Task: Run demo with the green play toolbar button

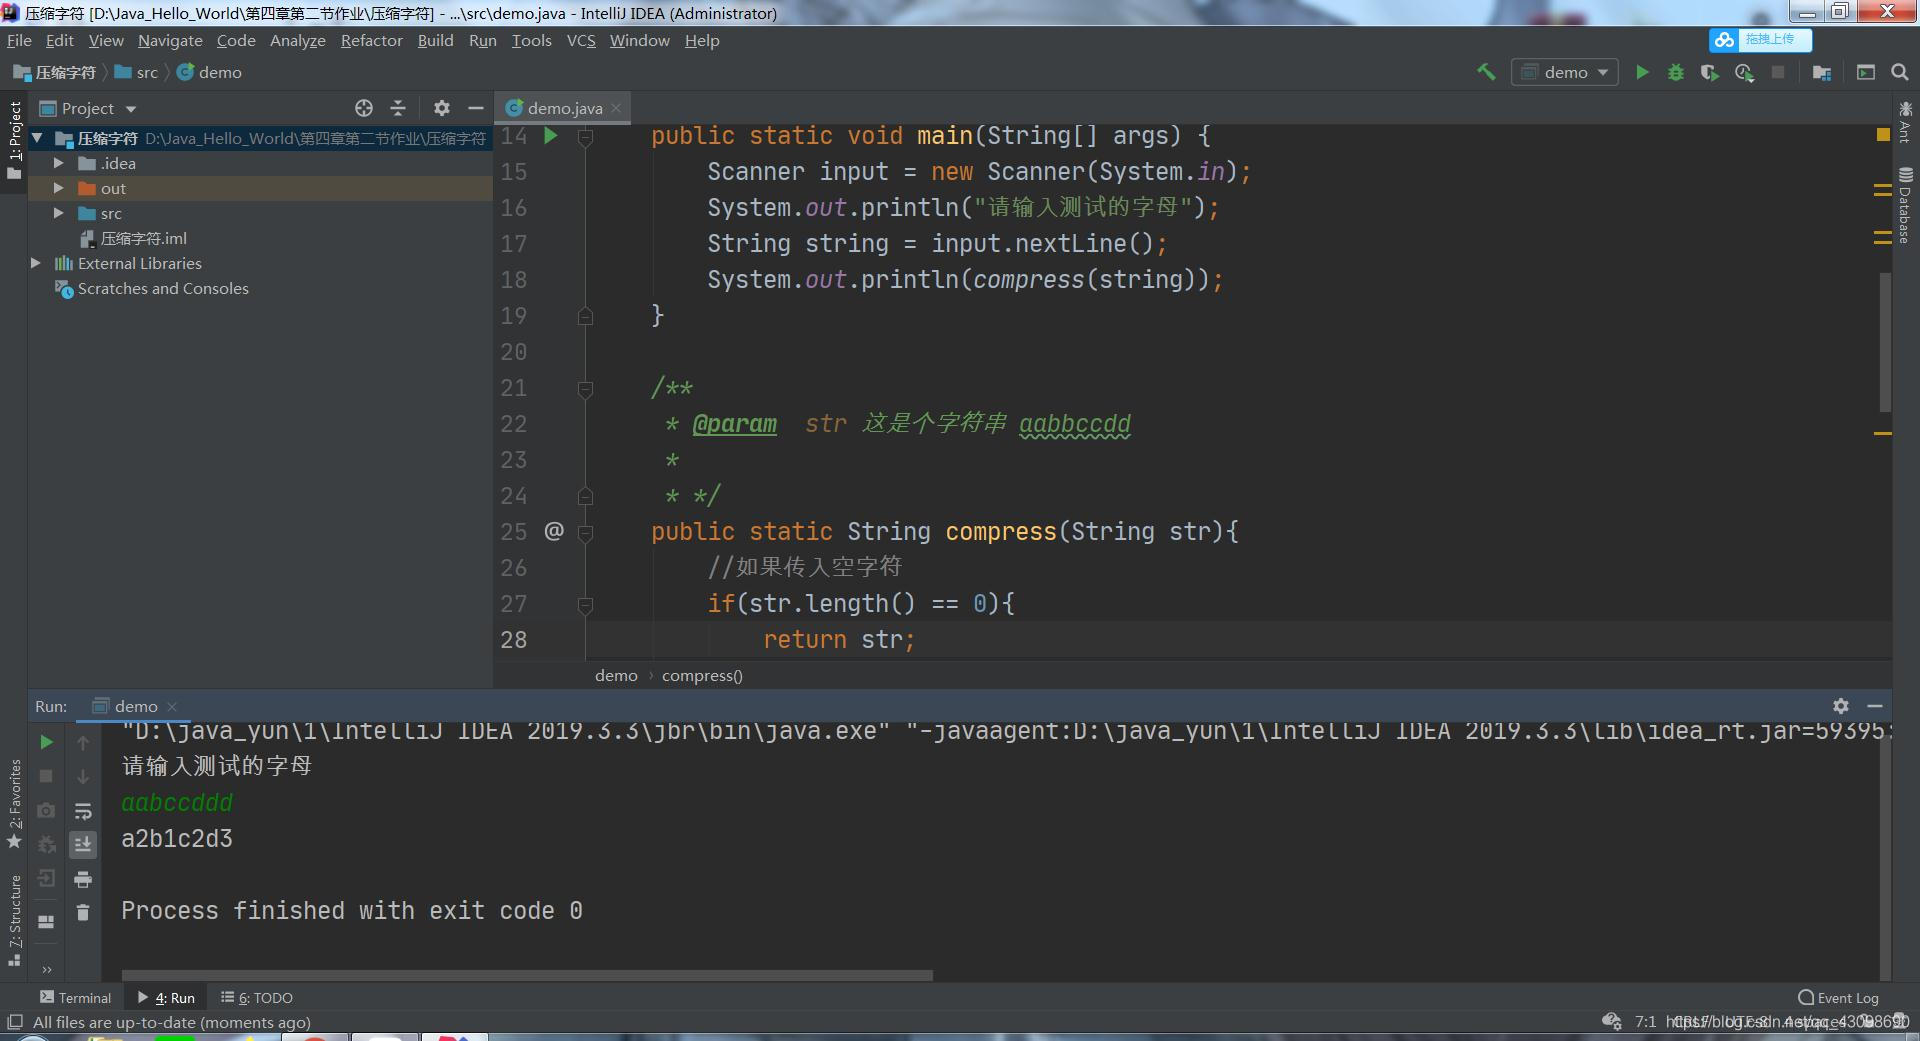Action: pos(1642,72)
